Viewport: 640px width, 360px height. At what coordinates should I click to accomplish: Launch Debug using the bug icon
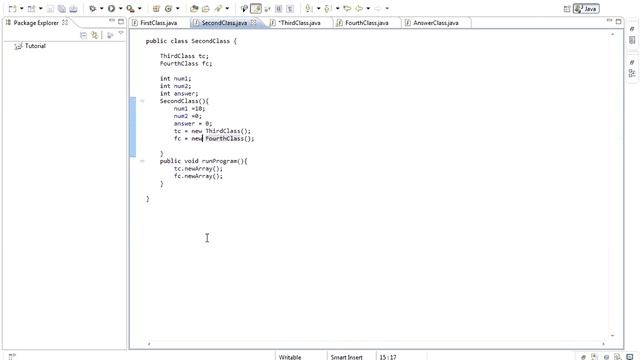coord(93,9)
